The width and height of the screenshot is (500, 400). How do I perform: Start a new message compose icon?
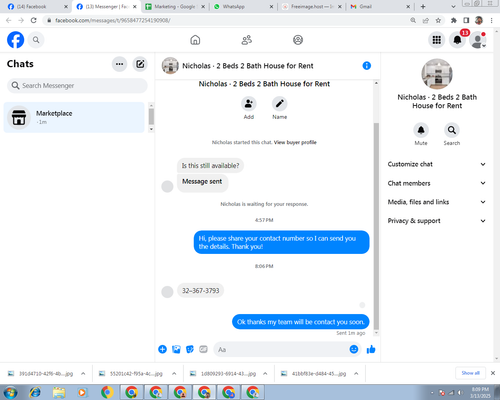tap(140, 64)
